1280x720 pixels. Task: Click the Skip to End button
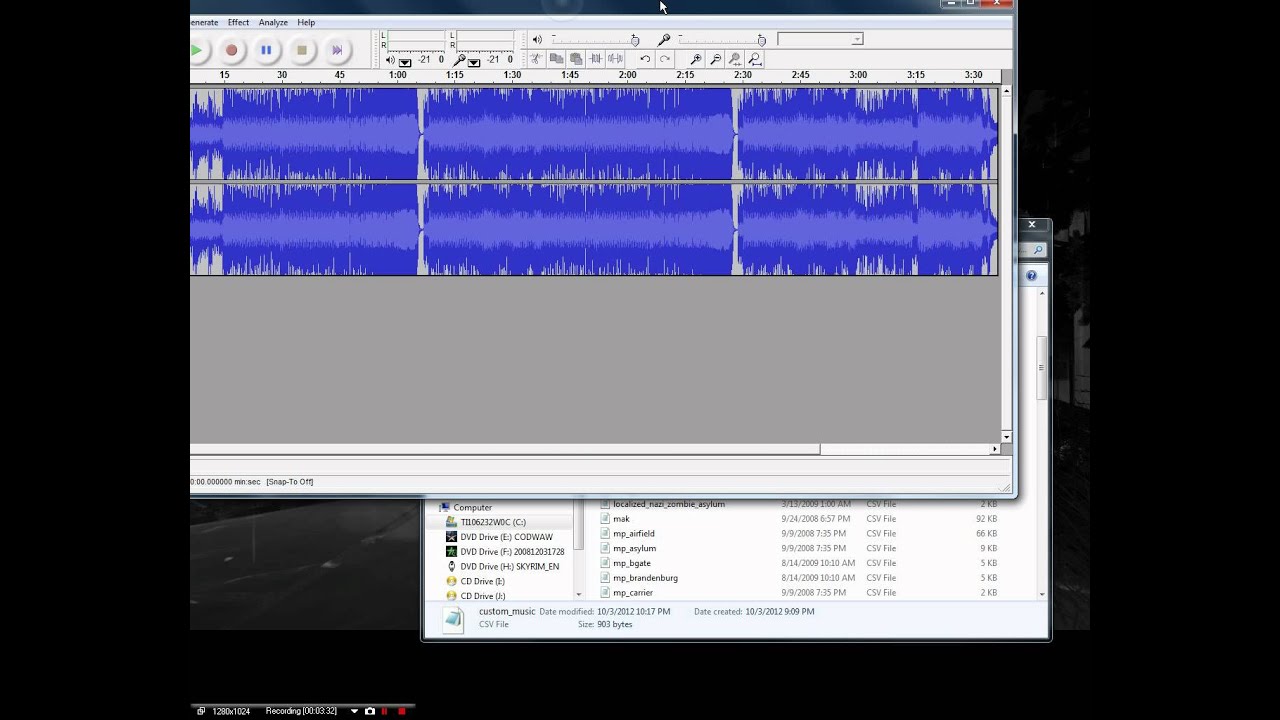(x=337, y=50)
